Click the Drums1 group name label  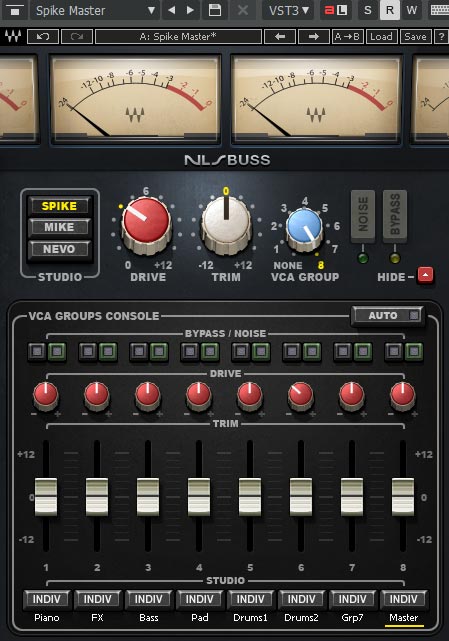[x=250, y=618]
